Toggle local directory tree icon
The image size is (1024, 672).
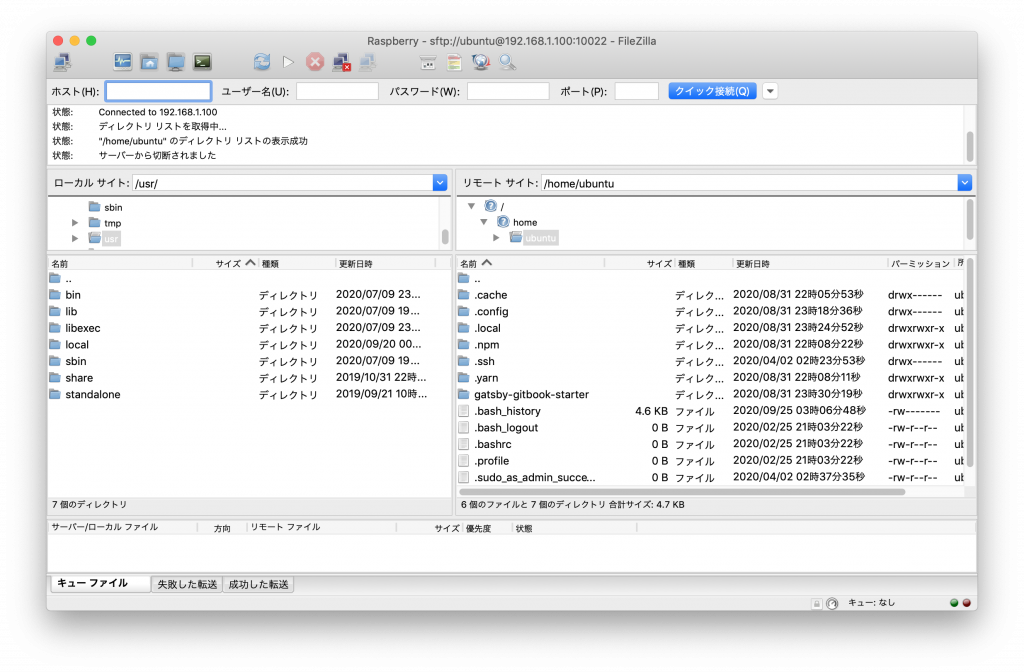coord(149,62)
